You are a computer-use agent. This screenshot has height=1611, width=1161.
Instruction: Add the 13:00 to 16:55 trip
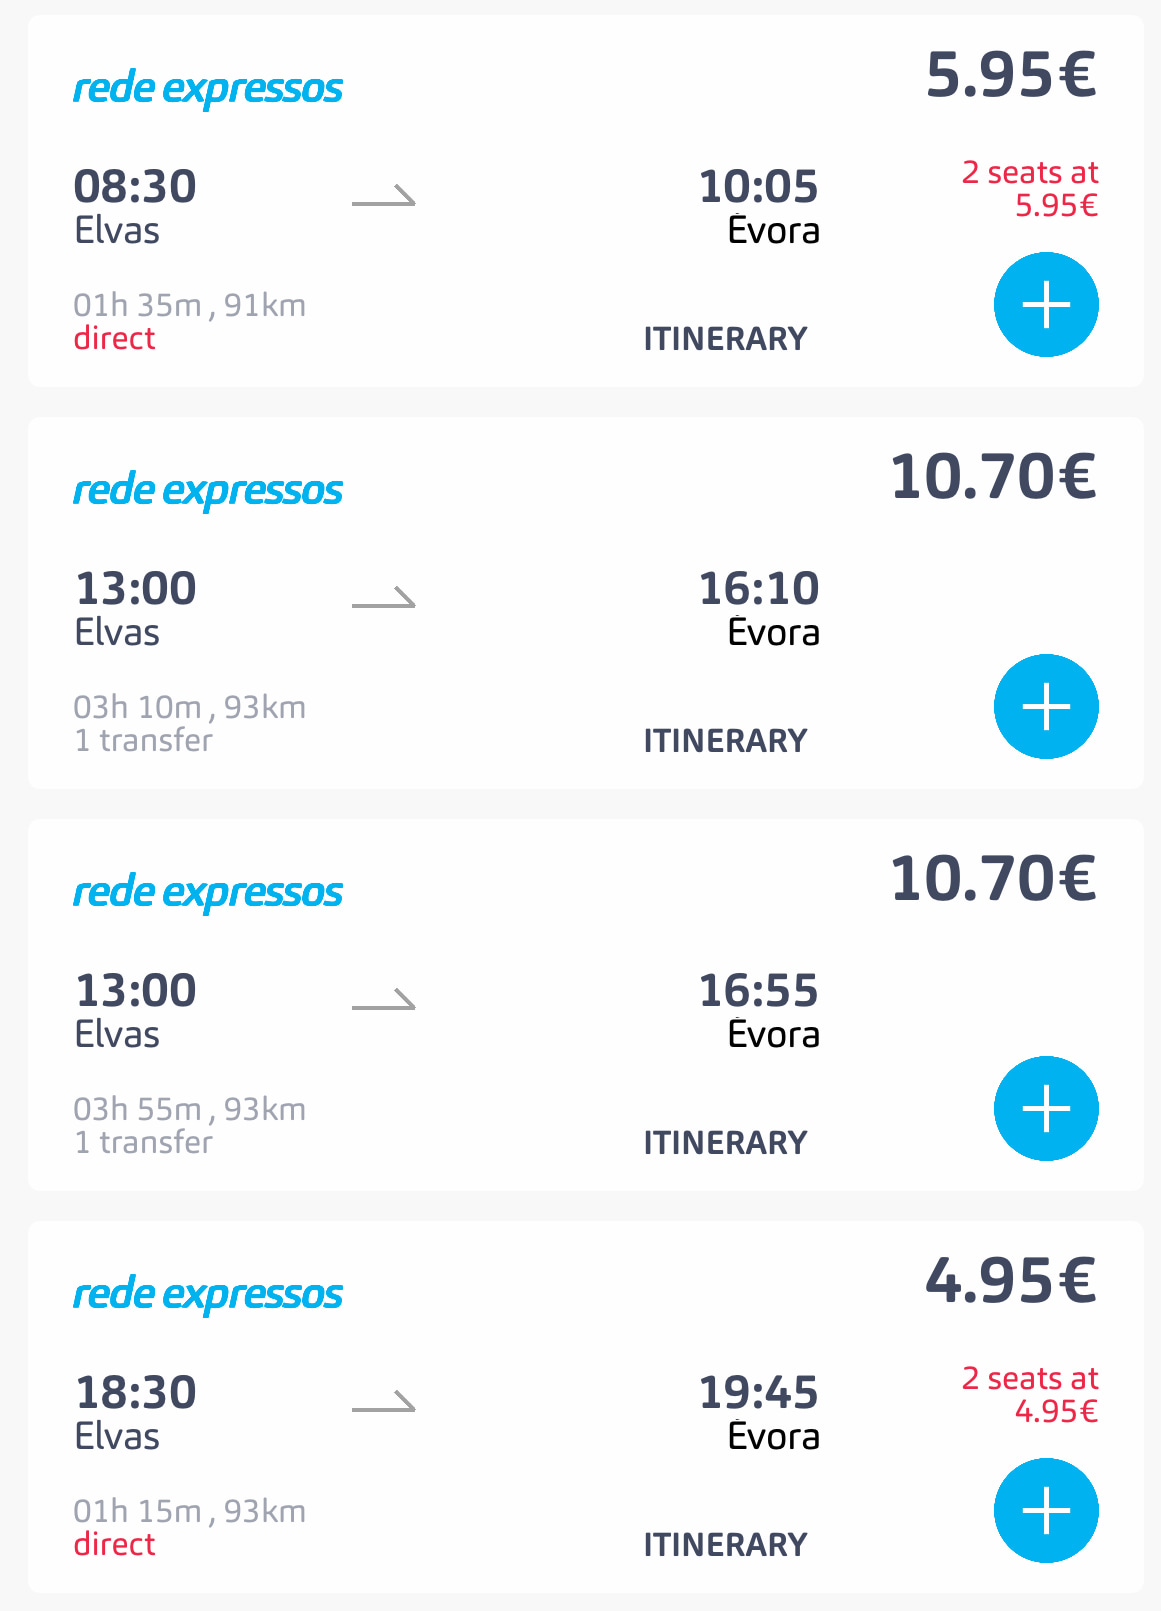click(1046, 1109)
